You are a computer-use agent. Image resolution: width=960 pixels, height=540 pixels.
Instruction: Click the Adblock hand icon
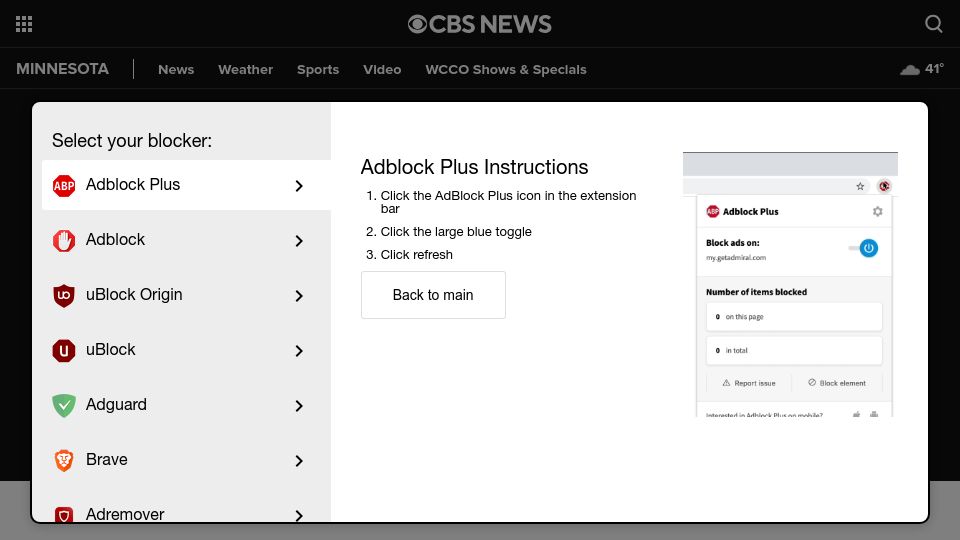[x=64, y=241]
